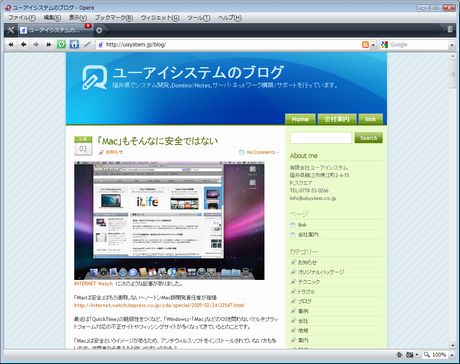Image resolution: width=460 pixels, height=364 pixels.
Task: Open the internet.watch.impress.co.jp article URL link
Action: point(159,305)
